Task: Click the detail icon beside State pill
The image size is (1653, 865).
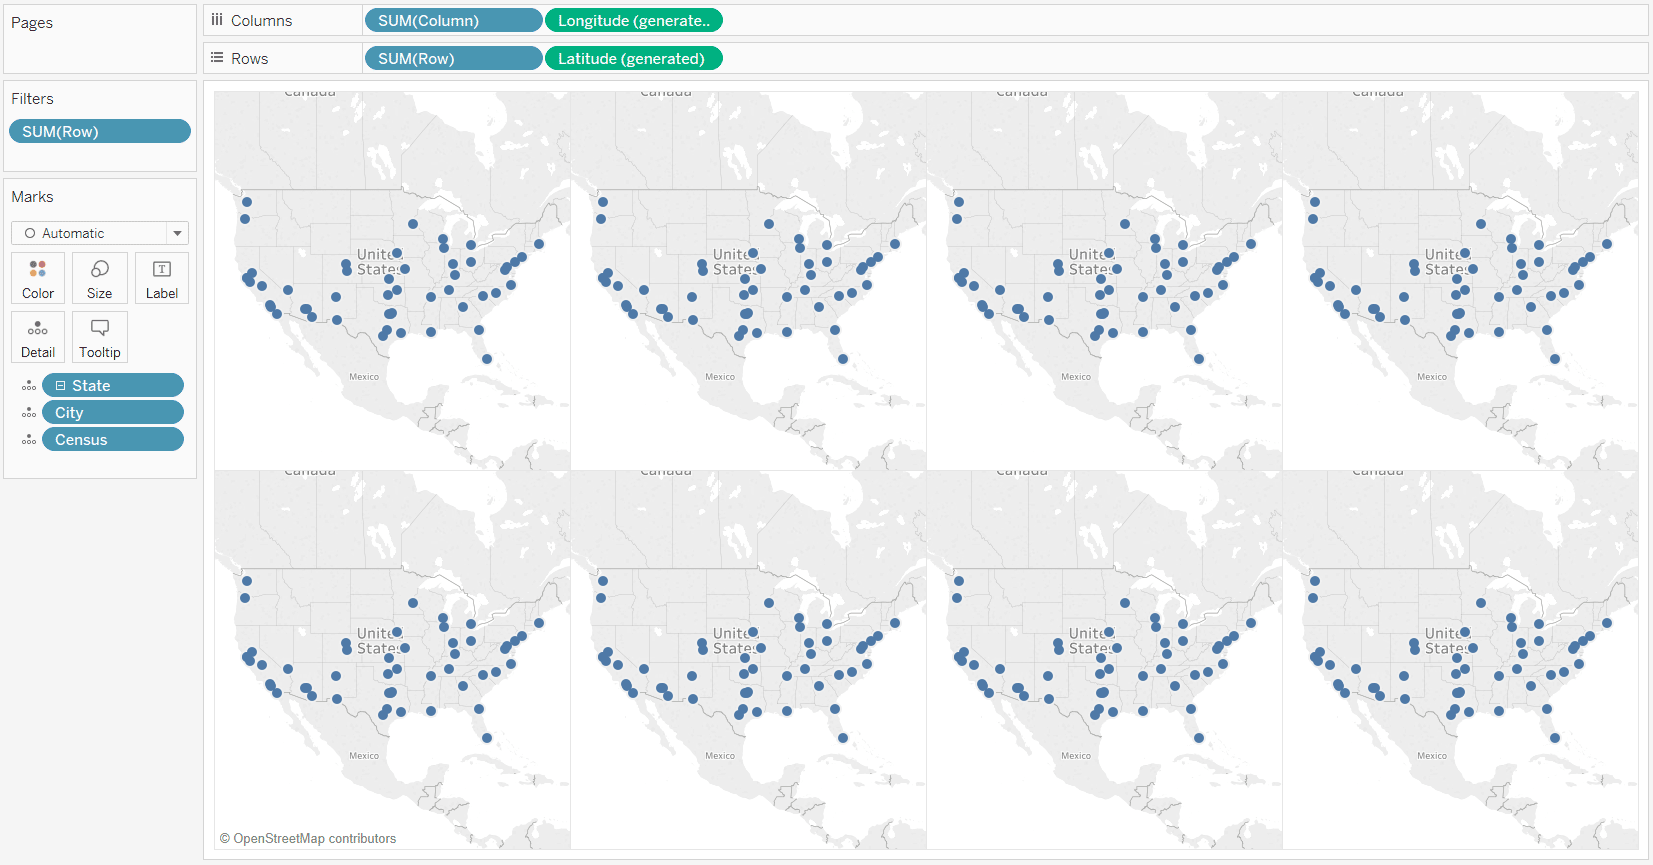Action: (x=29, y=386)
